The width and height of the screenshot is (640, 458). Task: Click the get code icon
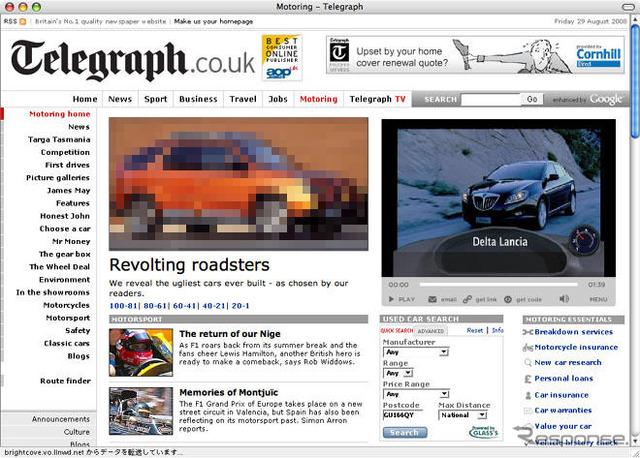(x=508, y=299)
